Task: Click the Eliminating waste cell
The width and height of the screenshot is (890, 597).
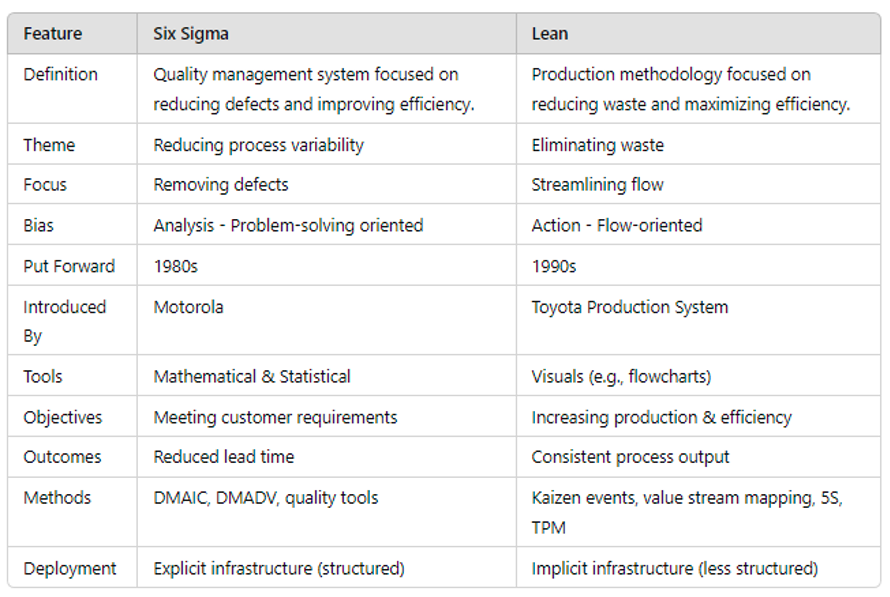Action: pyautogui.click(x=597, y=145)
